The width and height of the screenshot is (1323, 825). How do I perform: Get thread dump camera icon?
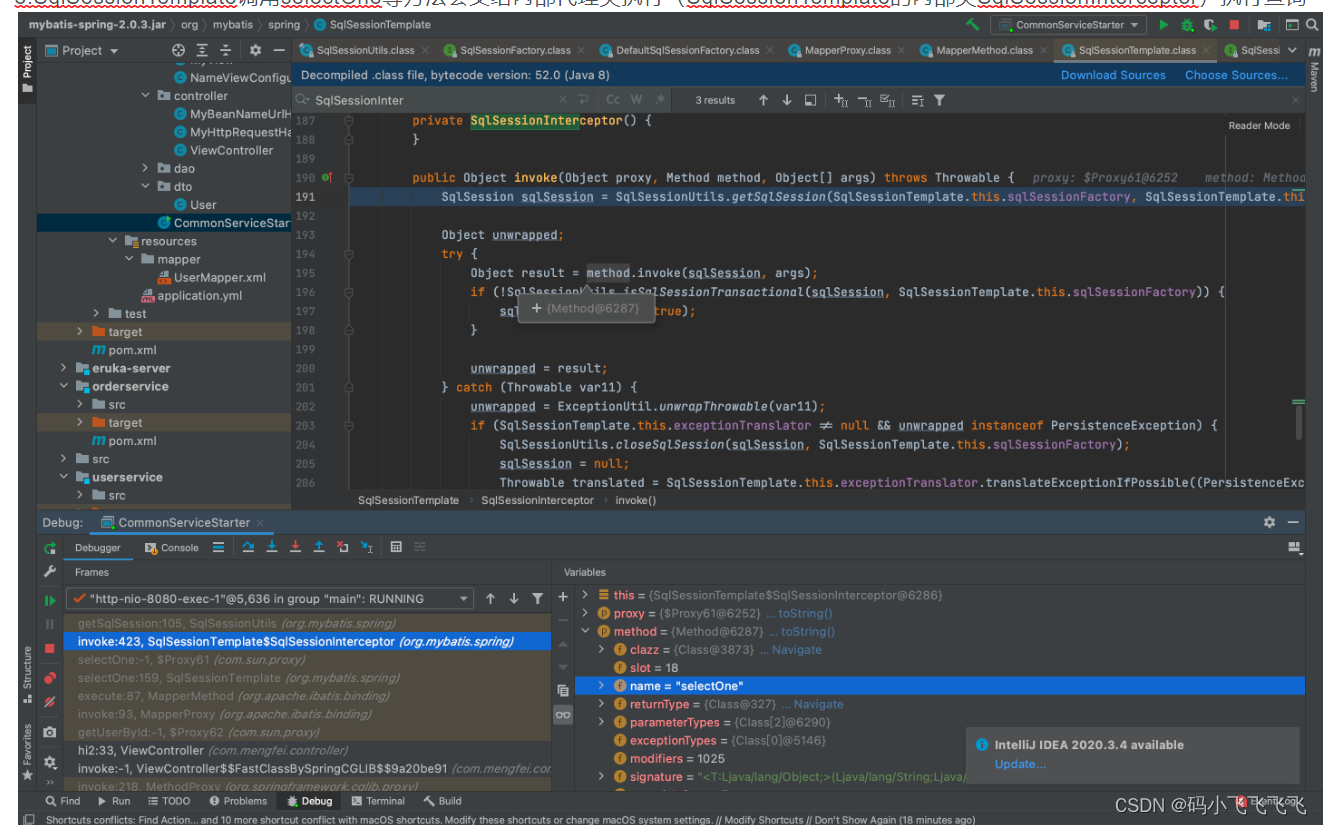[x=50, y=734]
